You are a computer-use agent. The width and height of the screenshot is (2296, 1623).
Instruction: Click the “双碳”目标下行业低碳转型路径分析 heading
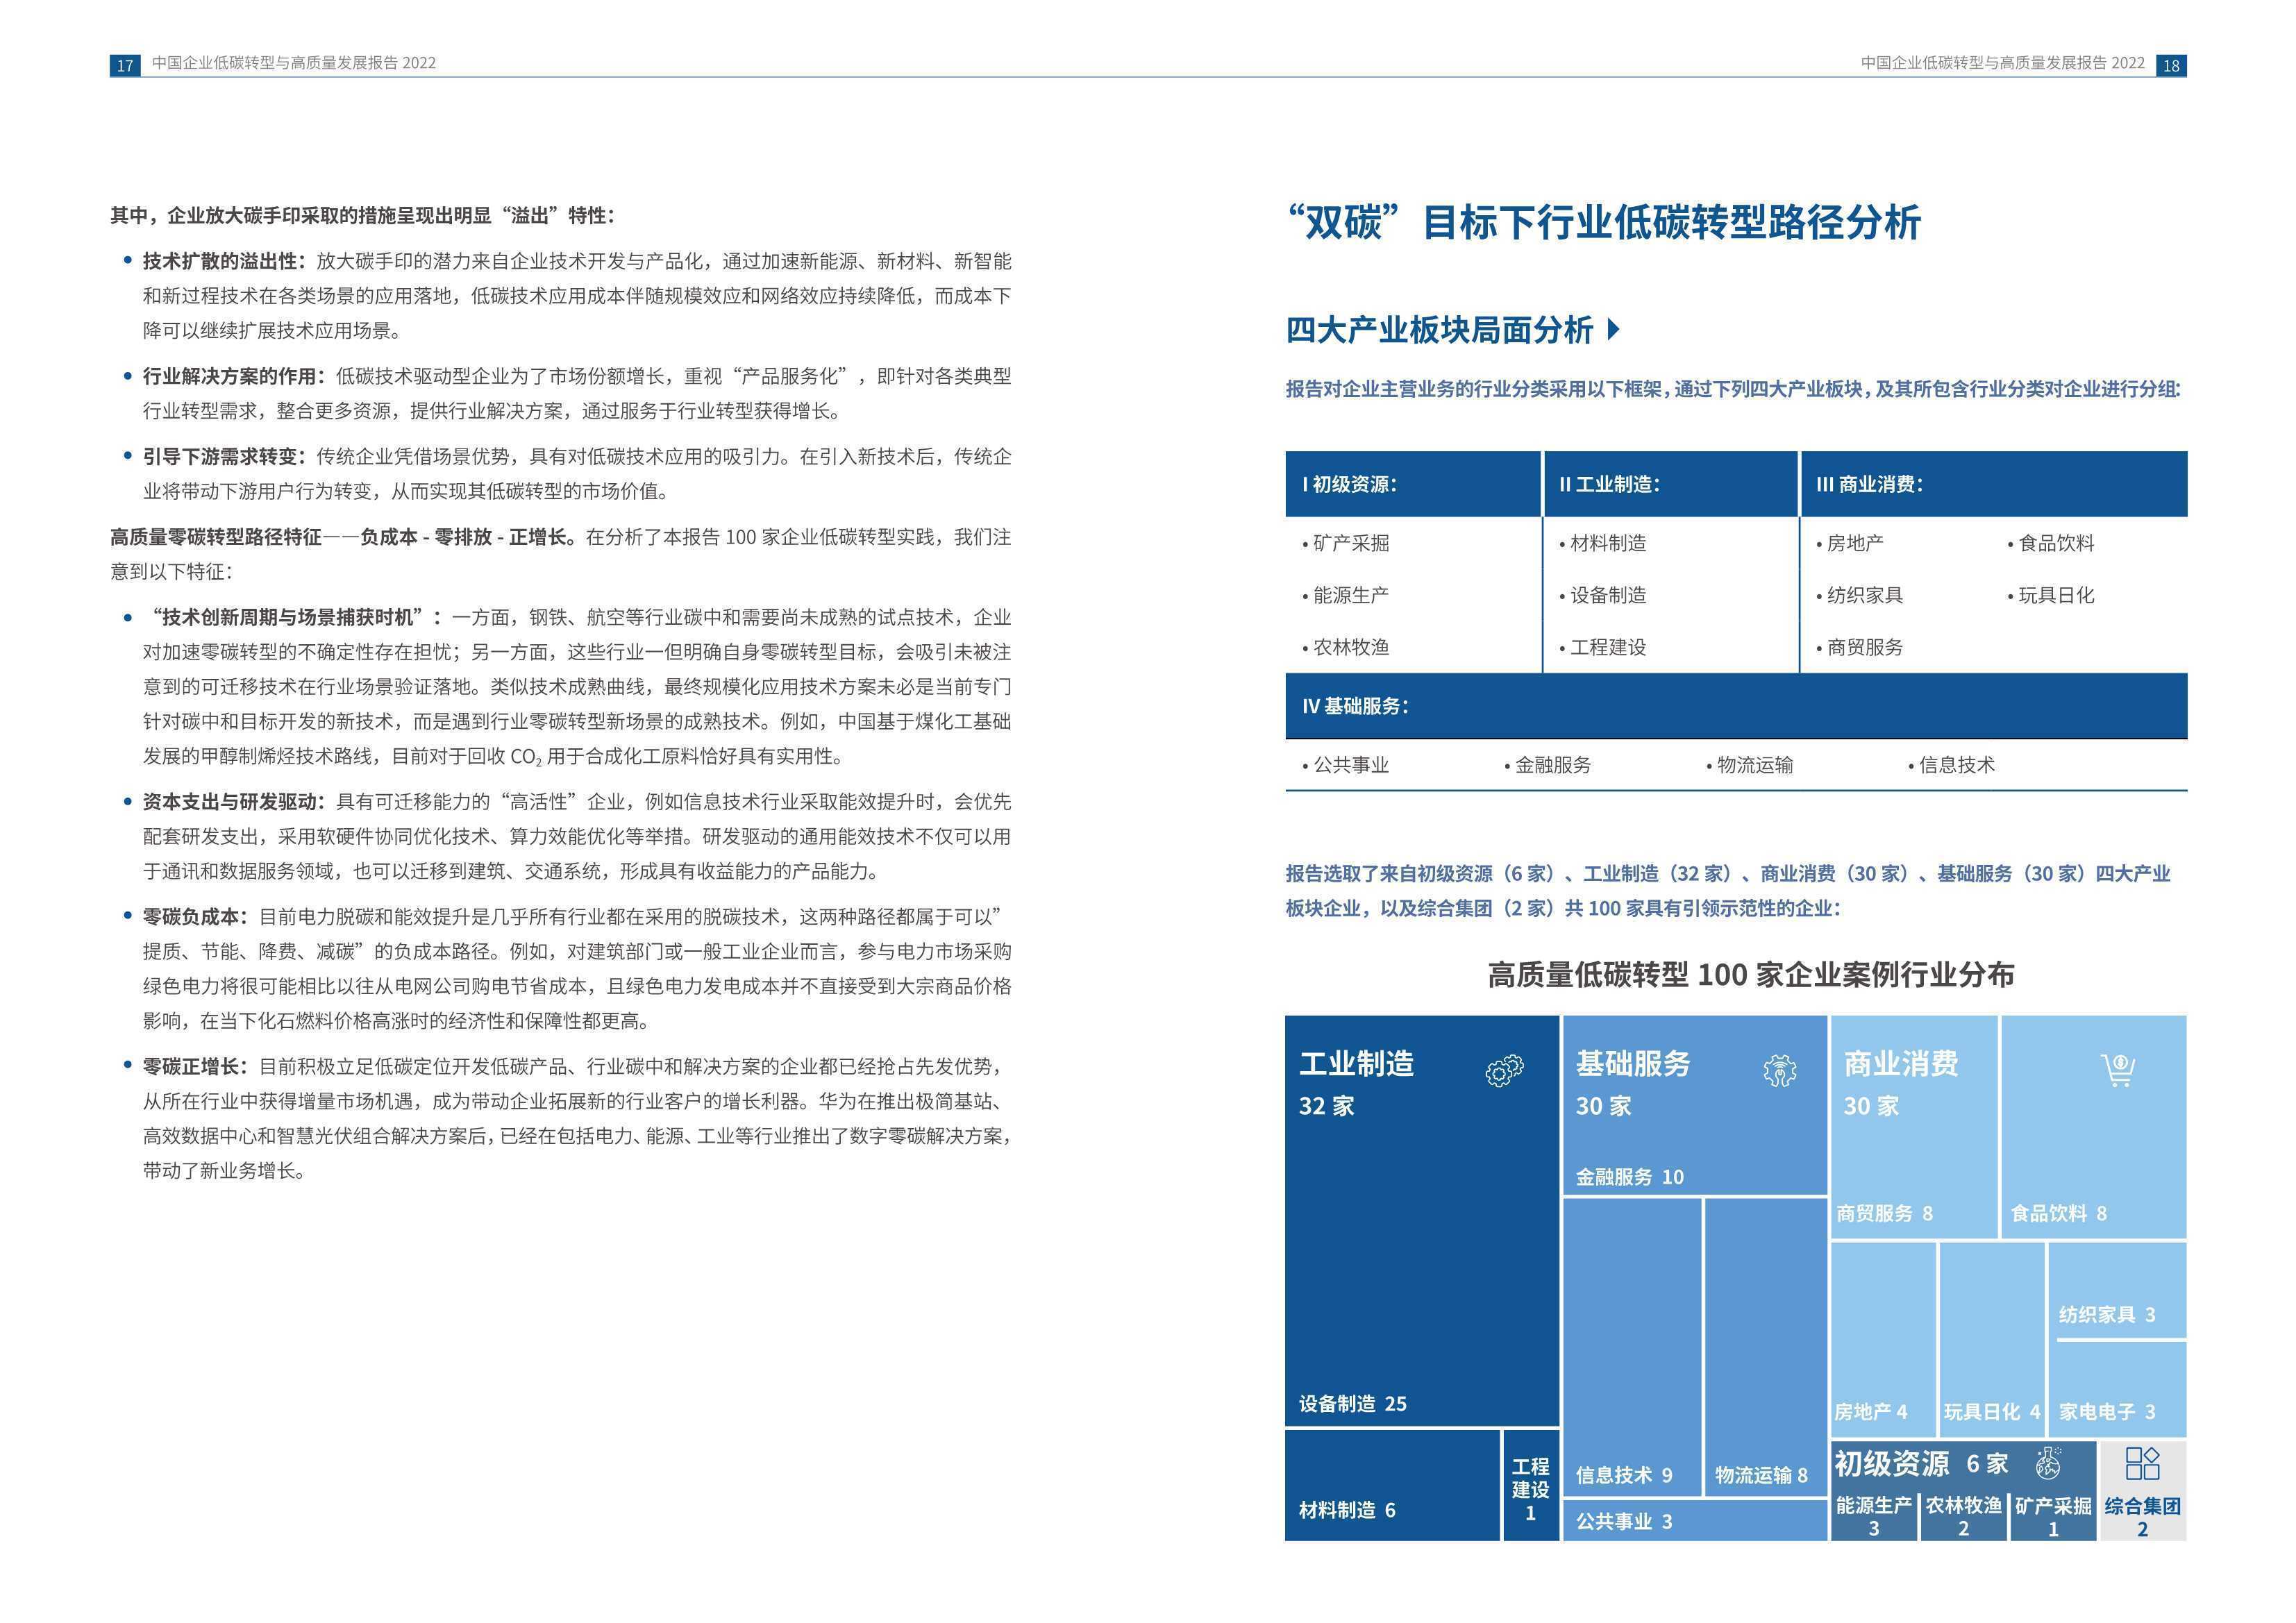[1603, 222]
